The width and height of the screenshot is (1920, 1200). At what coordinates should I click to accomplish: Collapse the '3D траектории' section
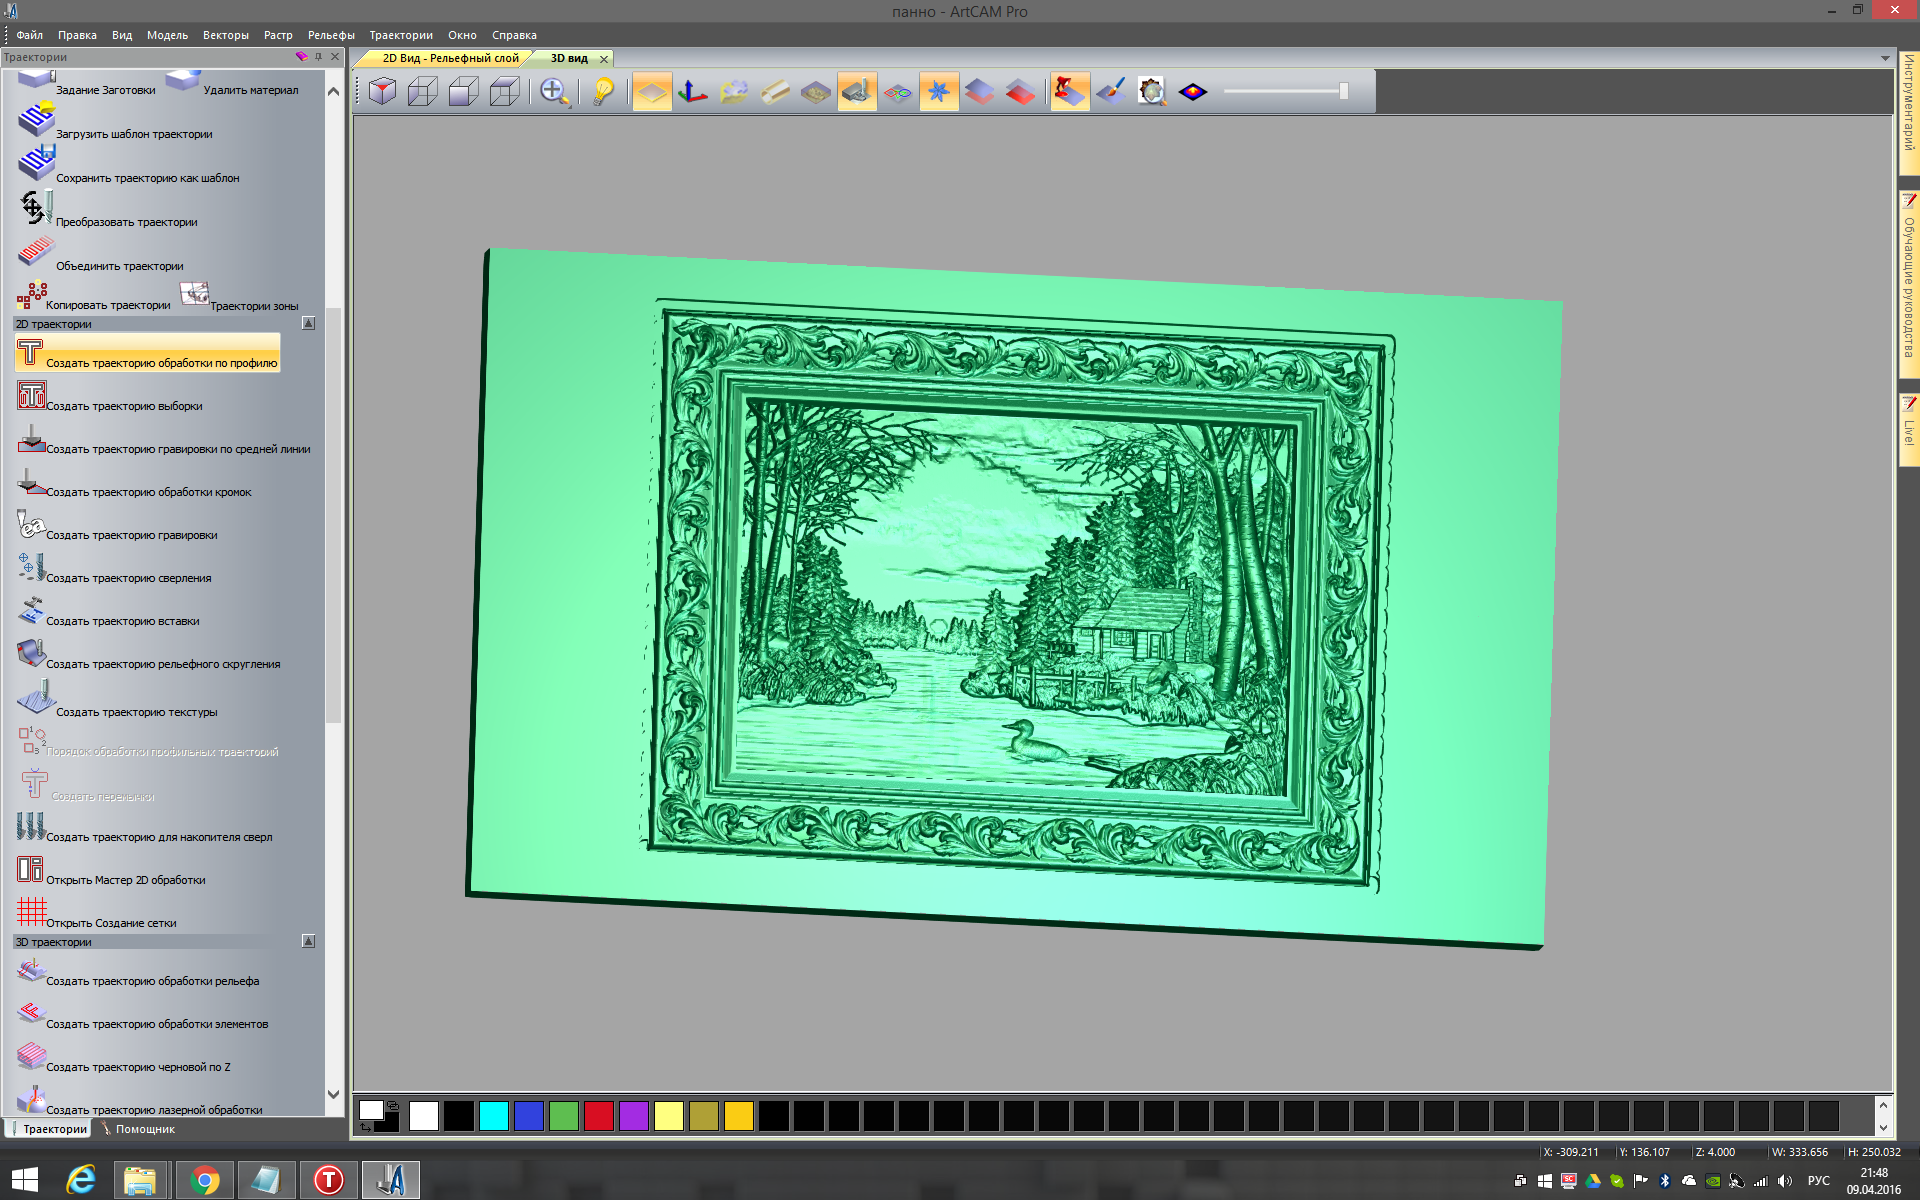coord(308,942)
